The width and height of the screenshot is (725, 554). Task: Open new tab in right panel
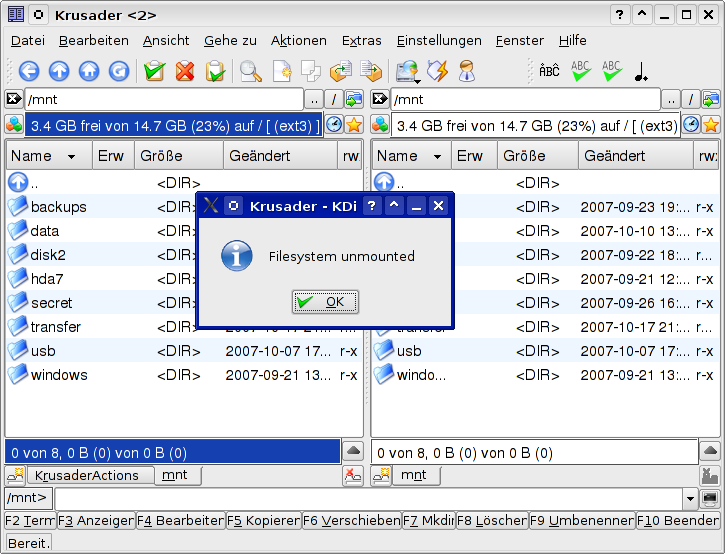381,475
